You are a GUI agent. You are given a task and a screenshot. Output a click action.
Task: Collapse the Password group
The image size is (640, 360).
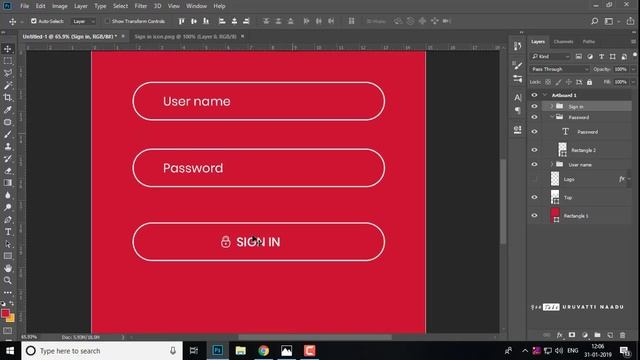pyautogui.click(x=551, y=117)
